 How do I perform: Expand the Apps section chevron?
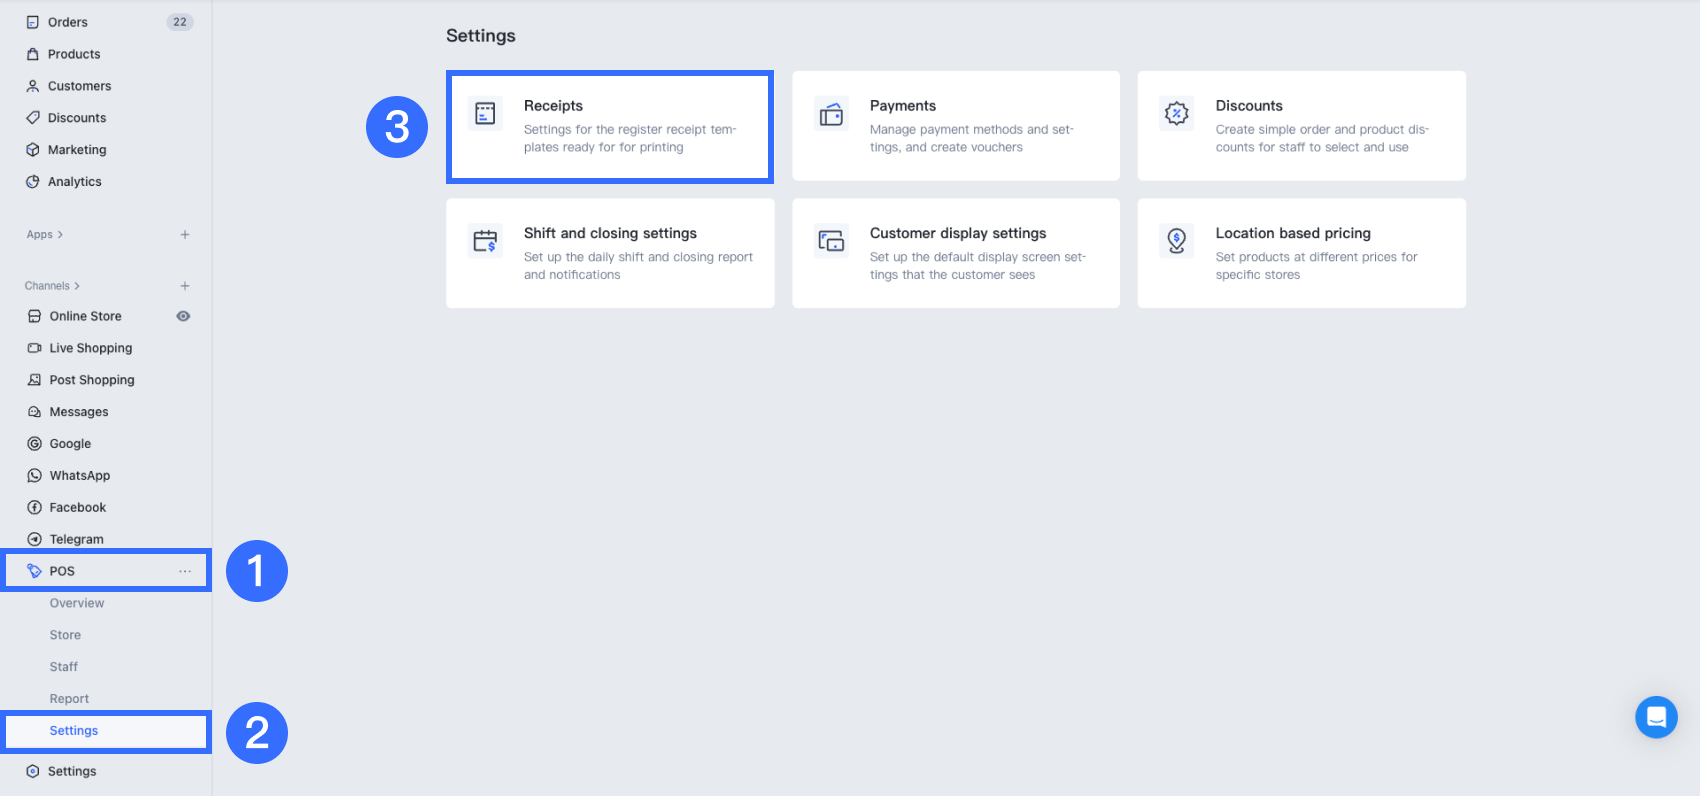pyautogui.click(x=60, y=235)
